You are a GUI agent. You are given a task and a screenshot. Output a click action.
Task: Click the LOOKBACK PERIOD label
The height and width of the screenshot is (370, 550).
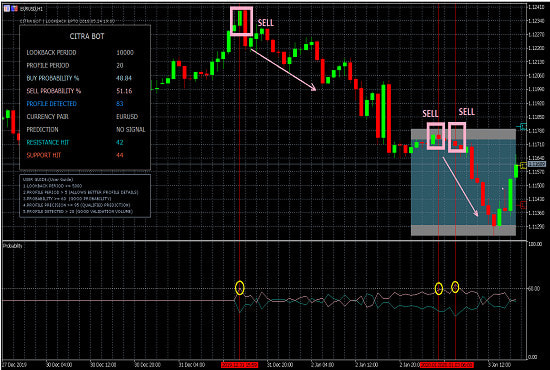click(51, 53)
